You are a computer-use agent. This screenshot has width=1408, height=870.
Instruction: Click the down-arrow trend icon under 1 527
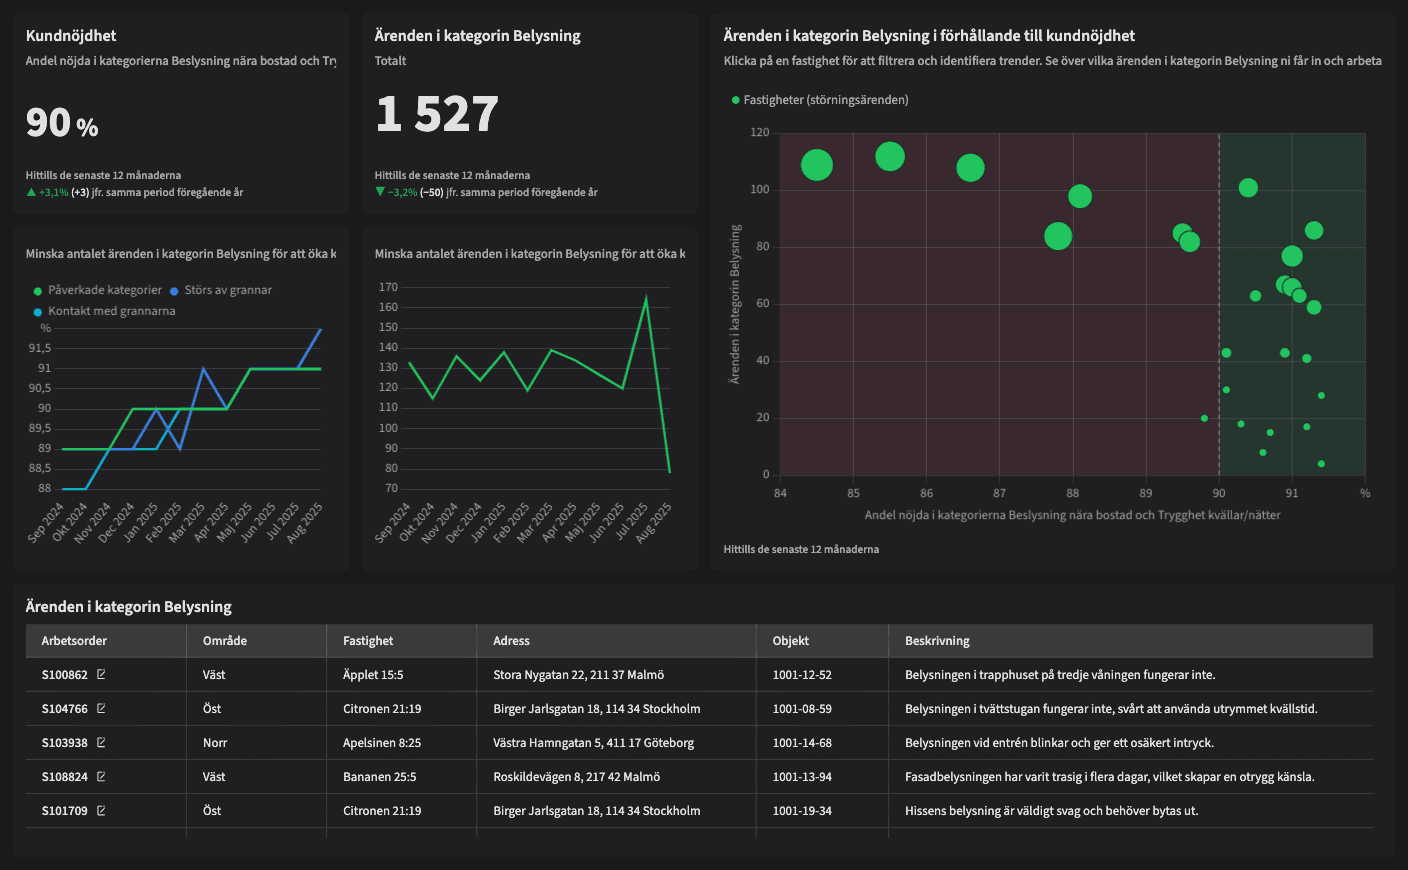coord(380,192)
